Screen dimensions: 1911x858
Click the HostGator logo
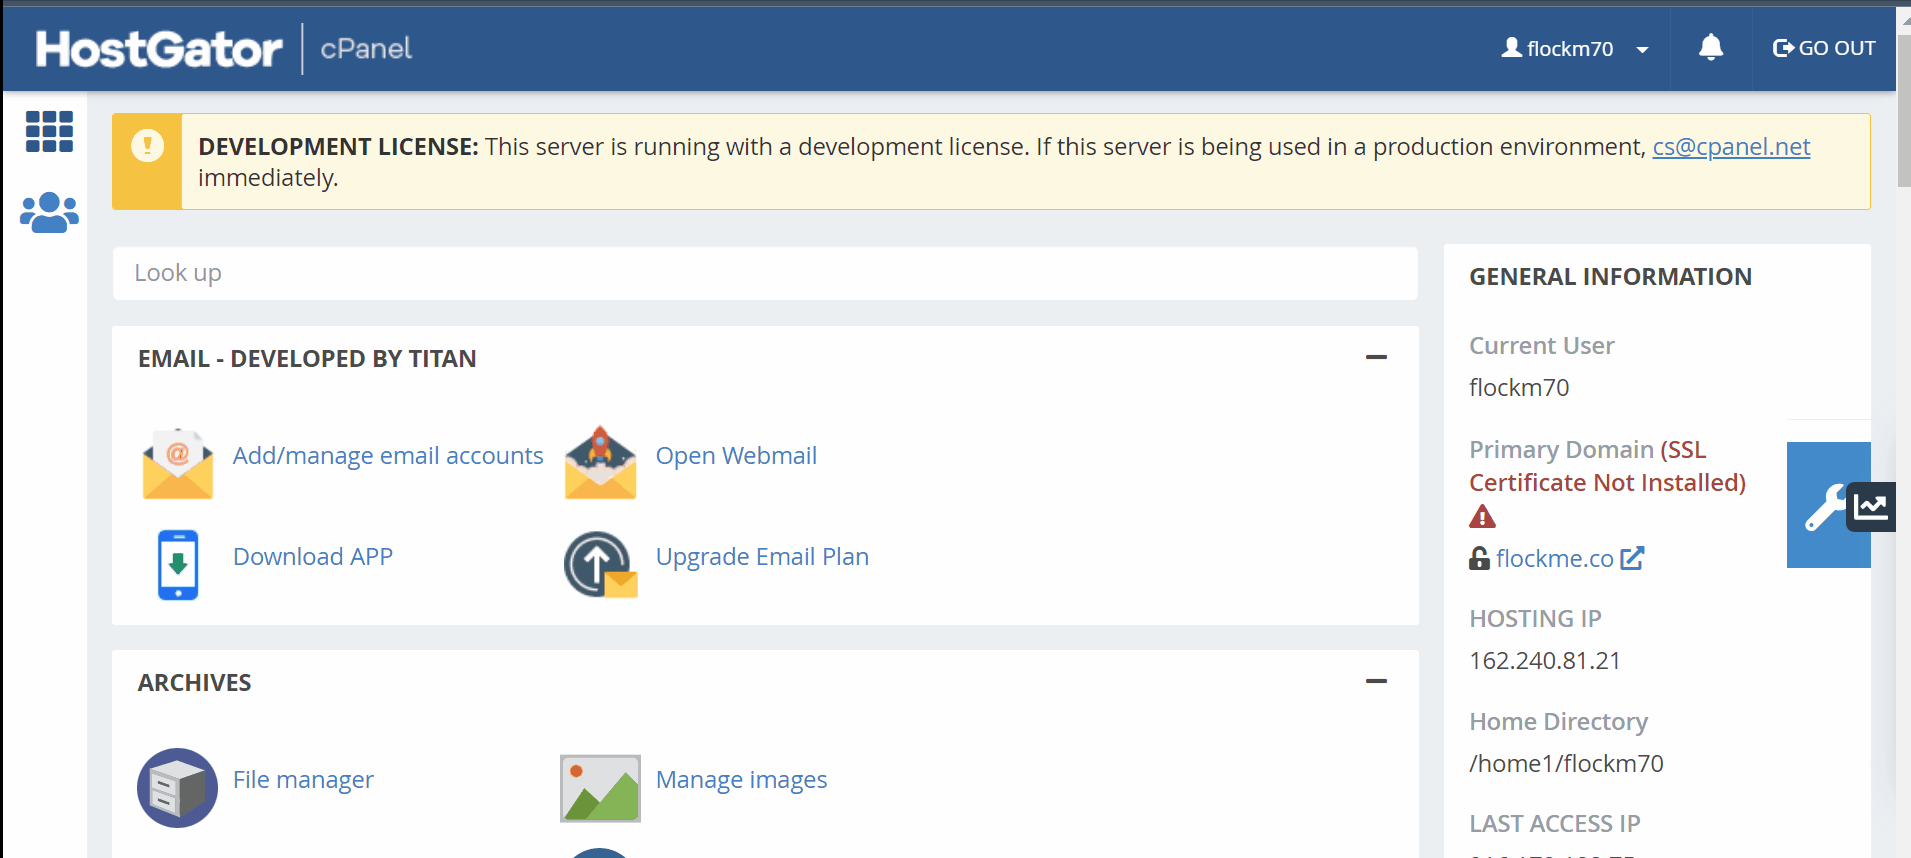(159, 48)
